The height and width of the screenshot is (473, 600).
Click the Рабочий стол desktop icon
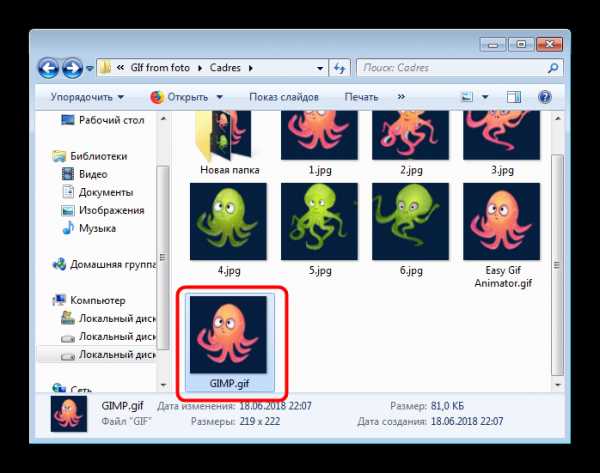[68, 120]
